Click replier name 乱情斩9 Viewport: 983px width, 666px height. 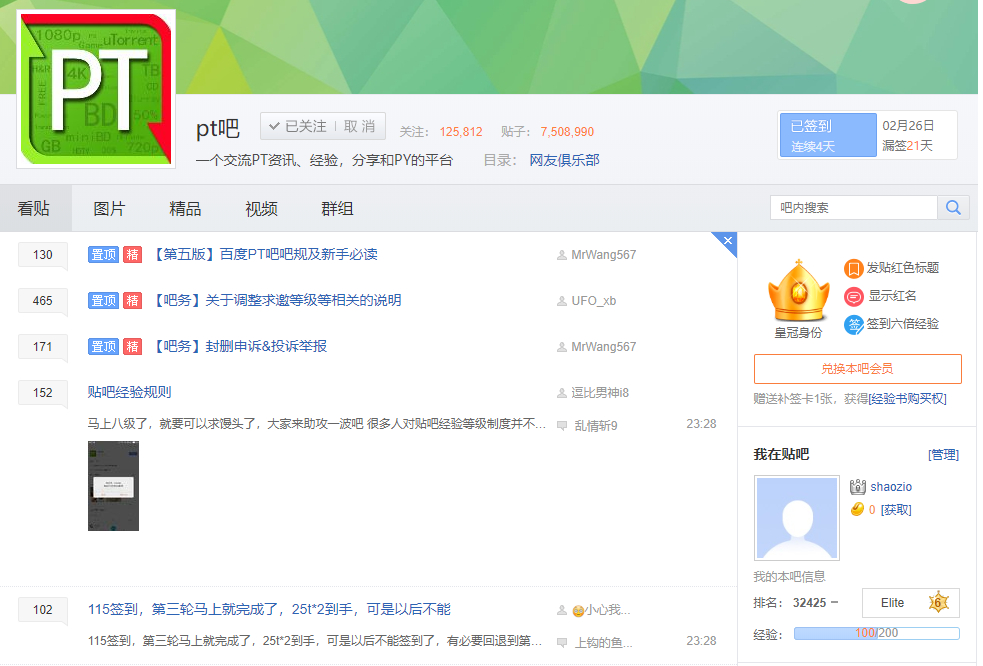[x=596, y=426]
